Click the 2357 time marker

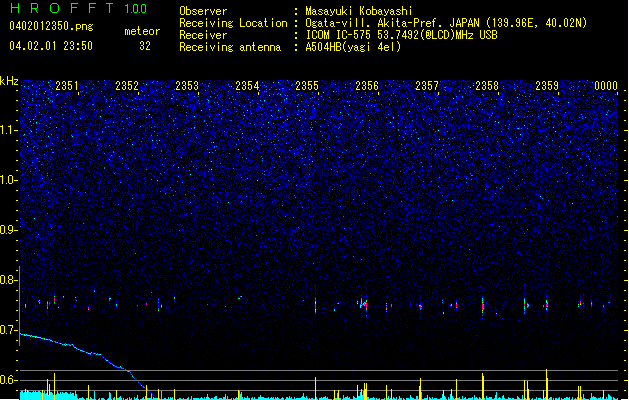pos(427,86)
